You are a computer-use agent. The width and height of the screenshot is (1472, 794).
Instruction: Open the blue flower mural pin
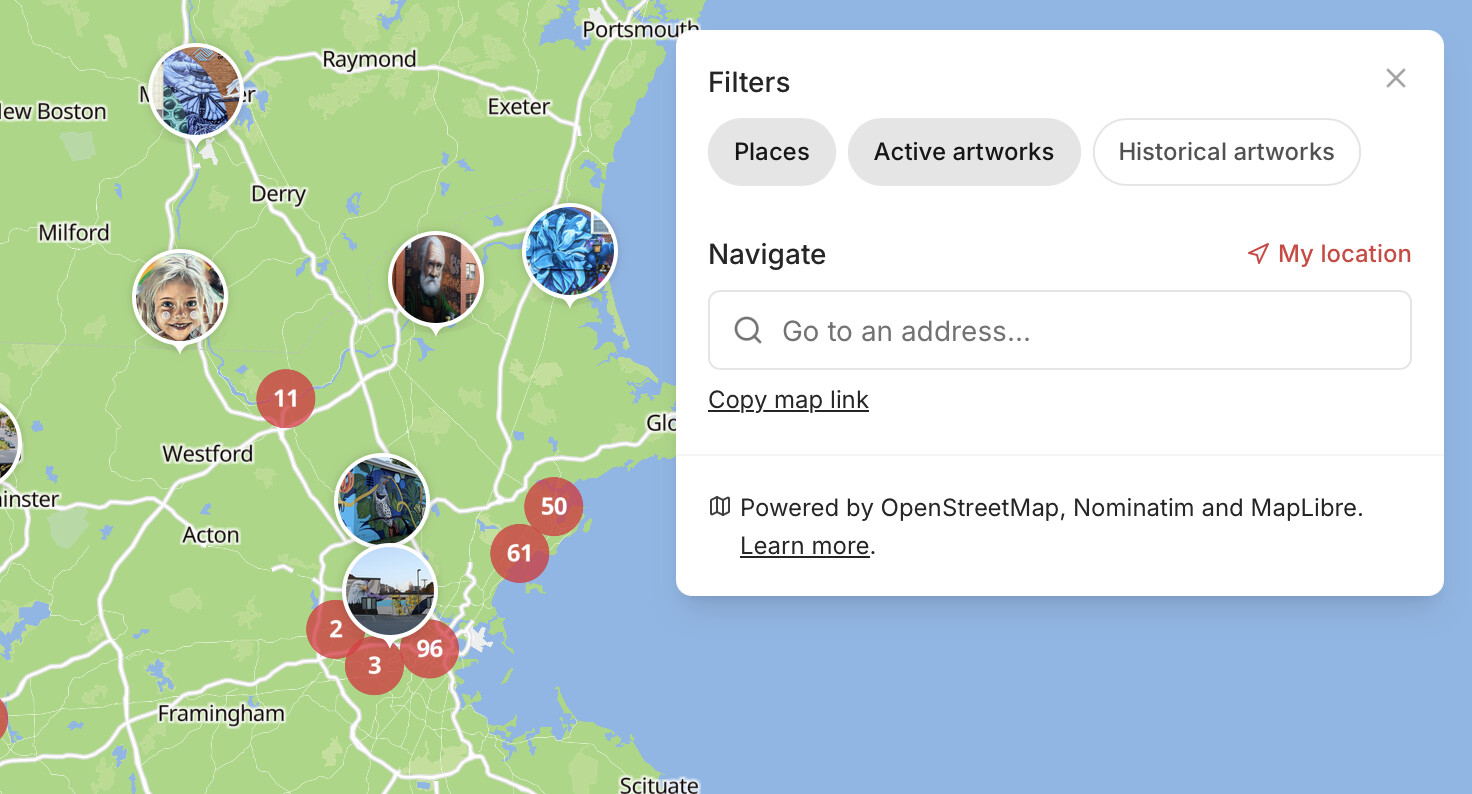pos(570,251)
